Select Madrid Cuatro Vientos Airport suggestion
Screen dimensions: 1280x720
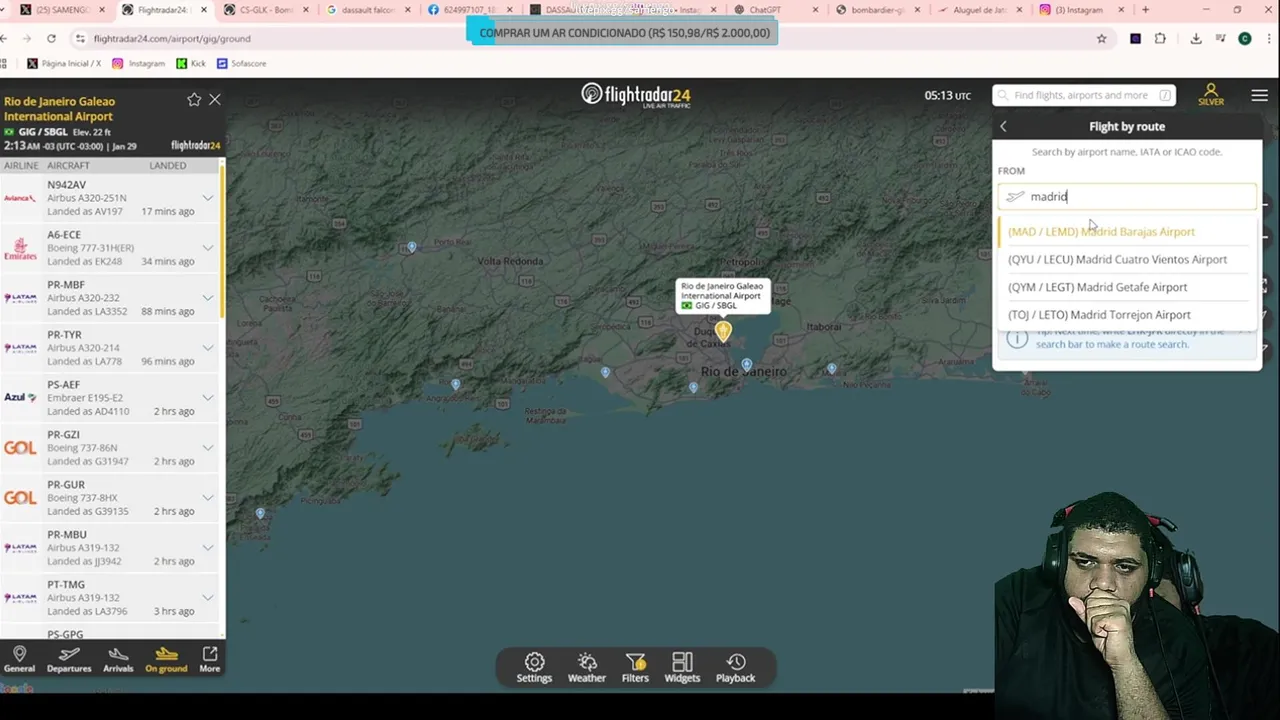point(1126,259)
